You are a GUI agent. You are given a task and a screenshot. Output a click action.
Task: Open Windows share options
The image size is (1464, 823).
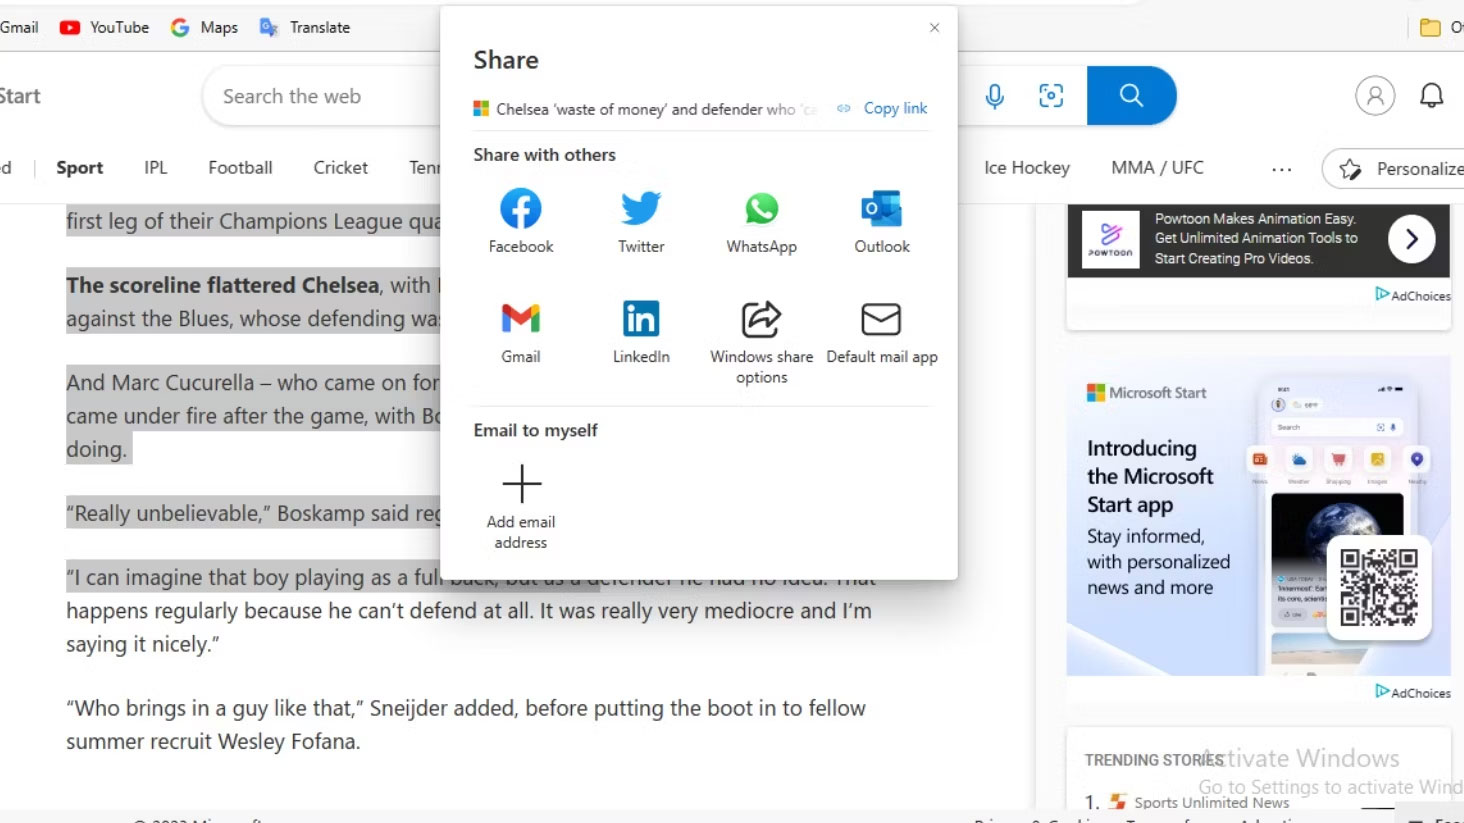(x=761, y=342)
